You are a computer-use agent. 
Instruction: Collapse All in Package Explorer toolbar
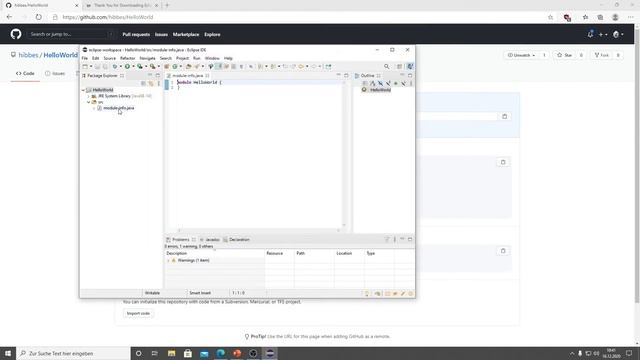point(143,83)
